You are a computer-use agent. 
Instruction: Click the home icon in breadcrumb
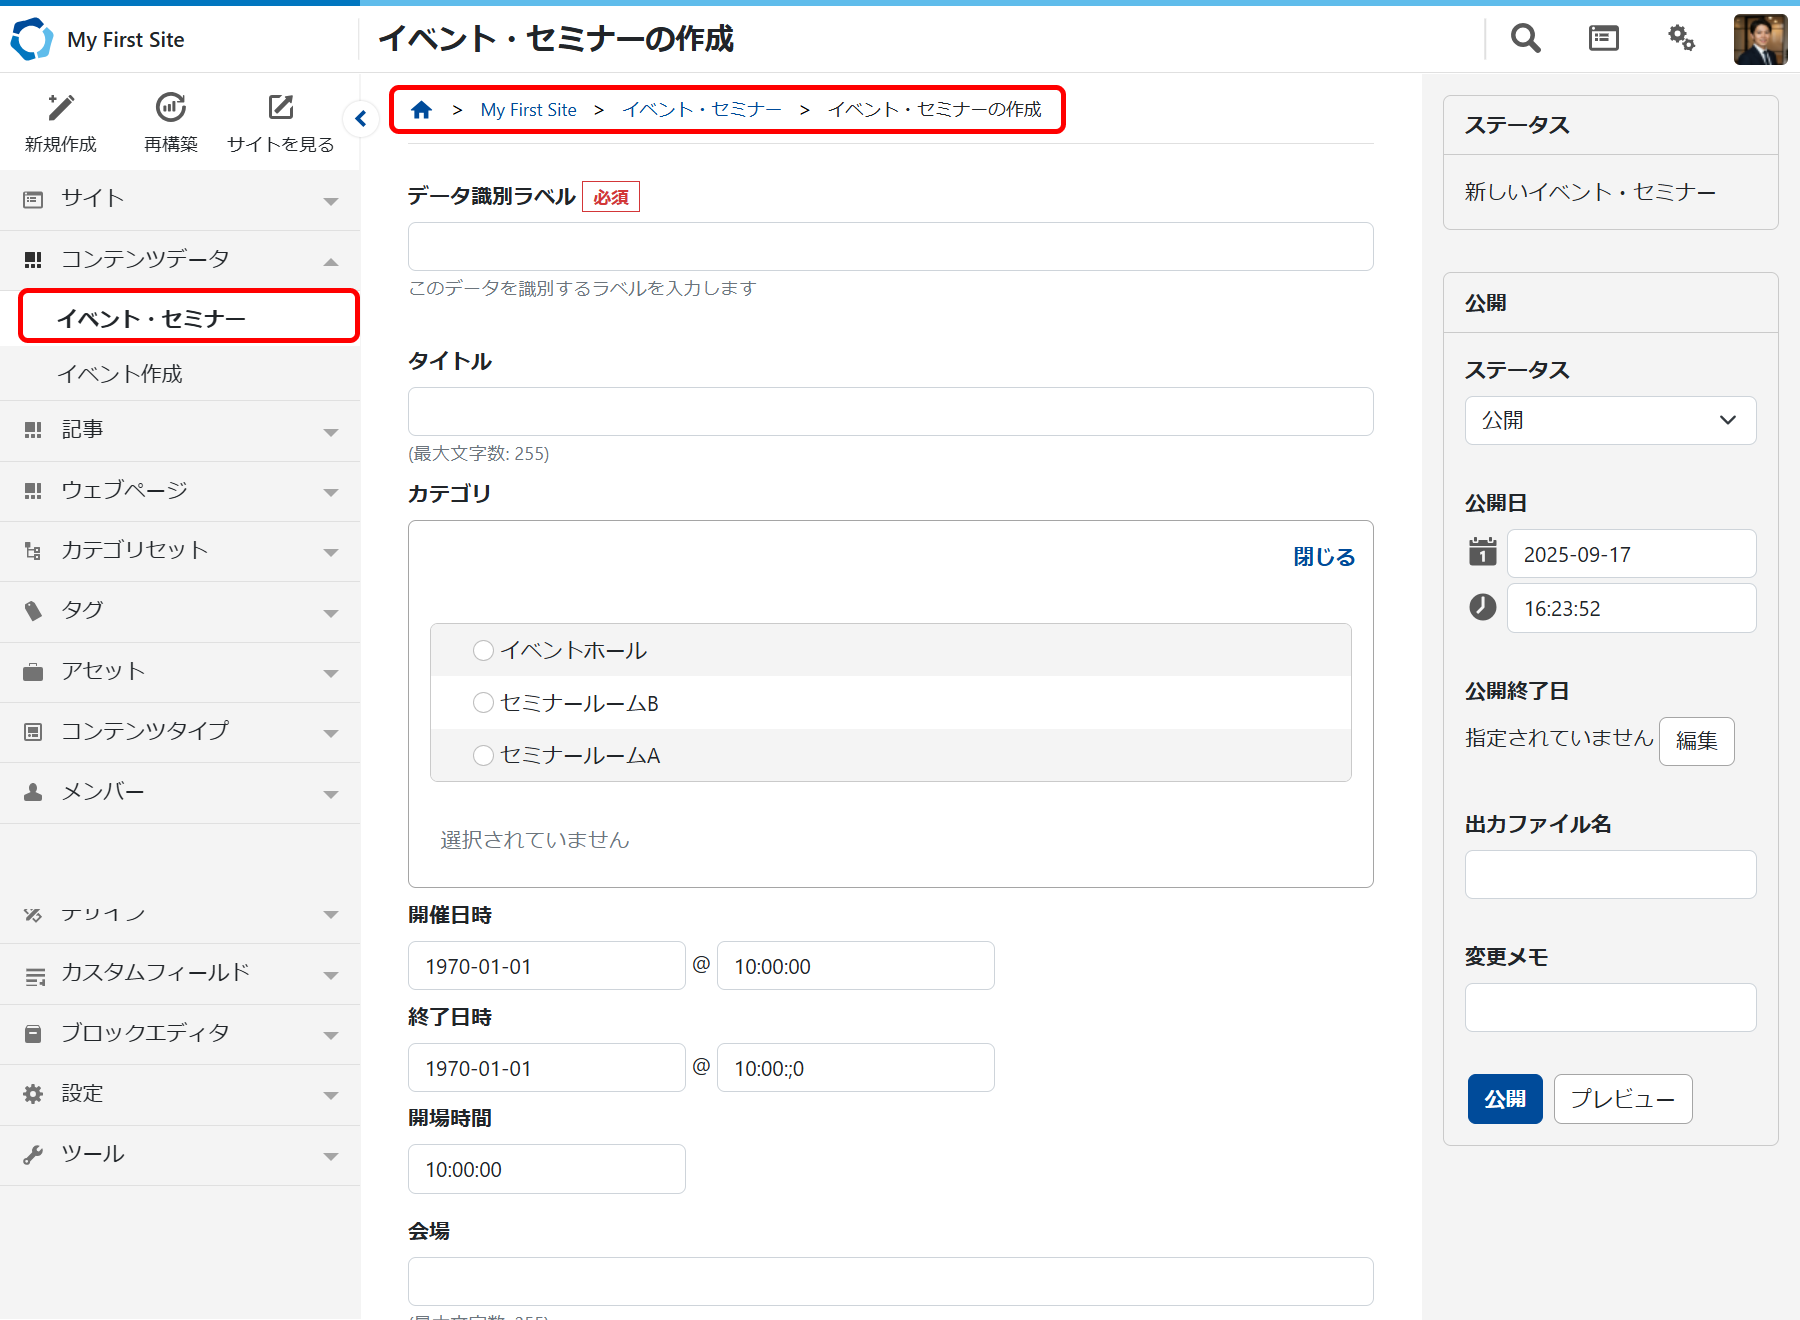click(x=422, y=110)
